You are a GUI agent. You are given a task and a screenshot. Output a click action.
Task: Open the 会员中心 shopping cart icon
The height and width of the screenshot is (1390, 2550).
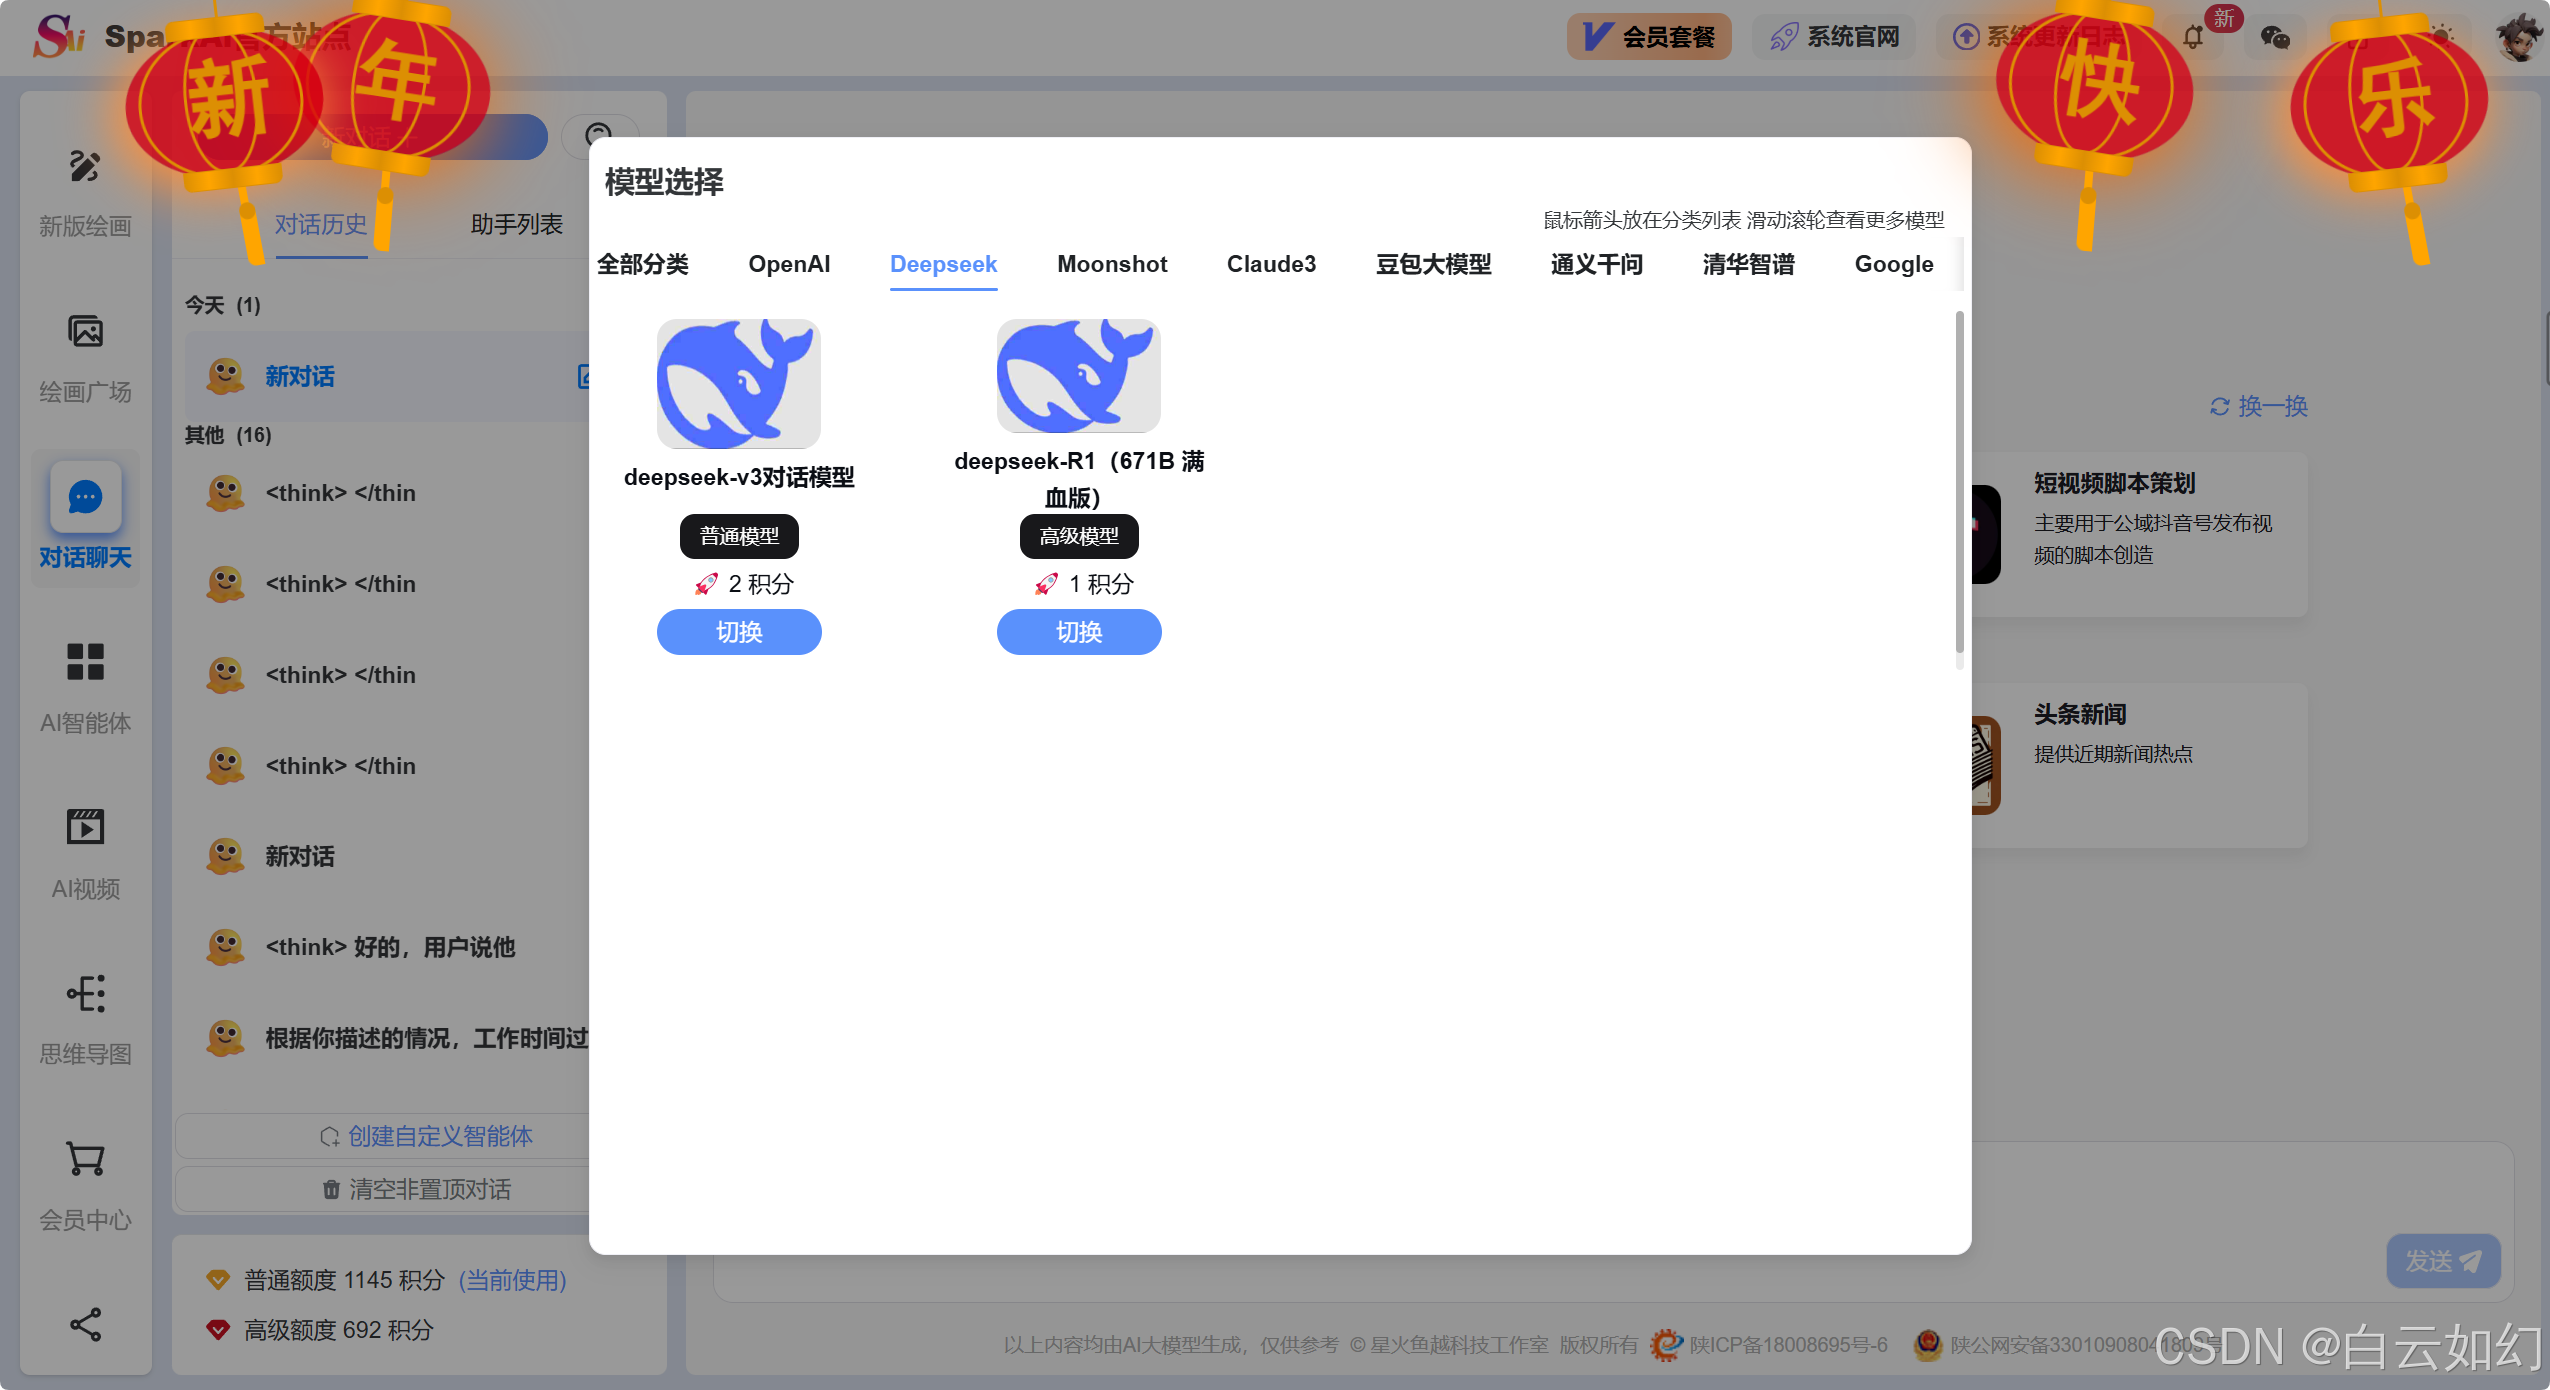pos(85,1159)
